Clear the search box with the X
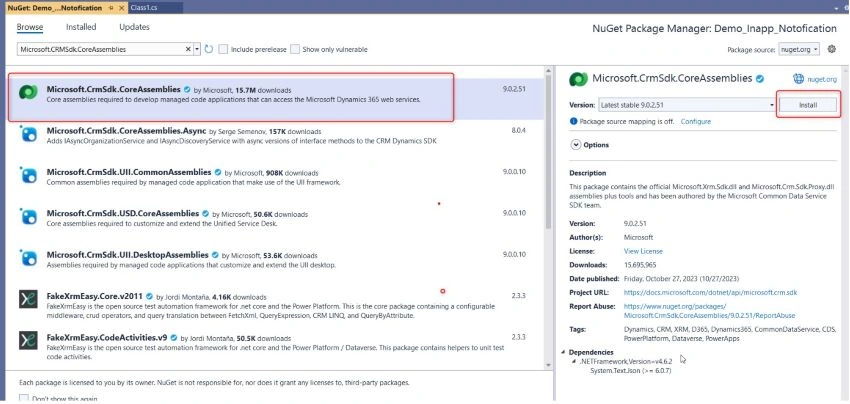The image size is (850, 404). click(x=189, y=49)
